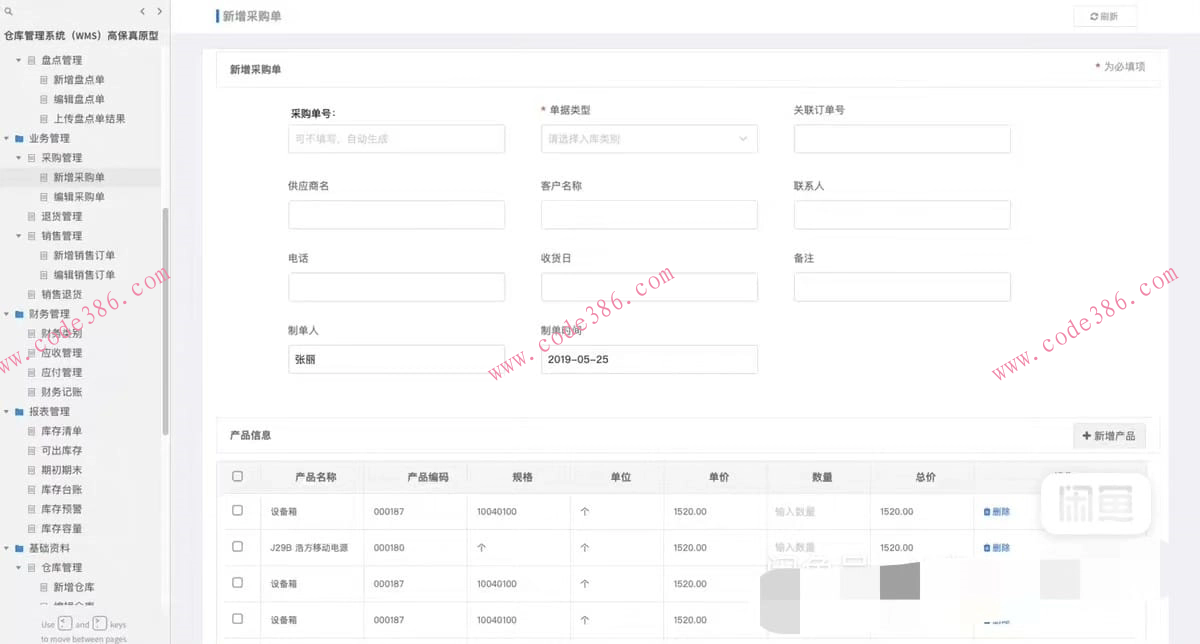Image resolution: width=1200 pixels, height=644 pixels.
Task: Click page icon beside 新增盘点单
Action: tap(44, 80)
